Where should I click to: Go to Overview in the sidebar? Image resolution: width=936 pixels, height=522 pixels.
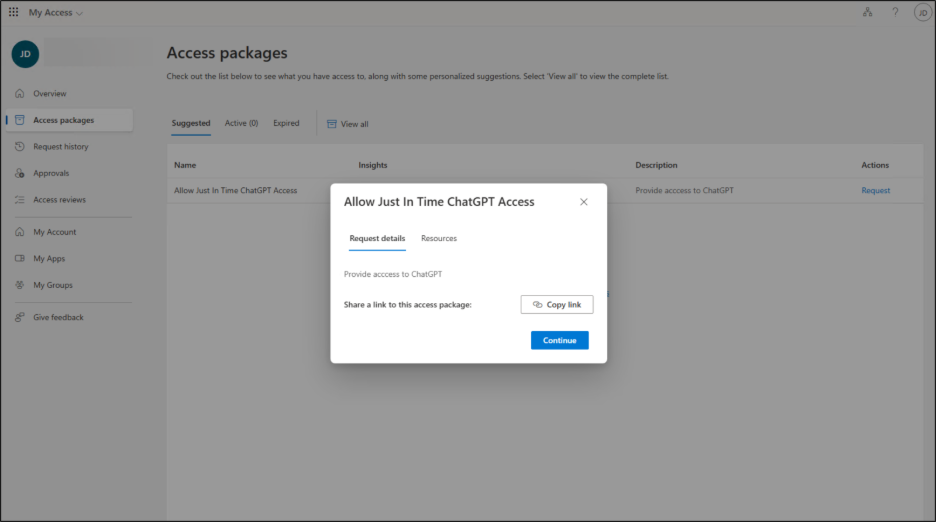(49, 94)
